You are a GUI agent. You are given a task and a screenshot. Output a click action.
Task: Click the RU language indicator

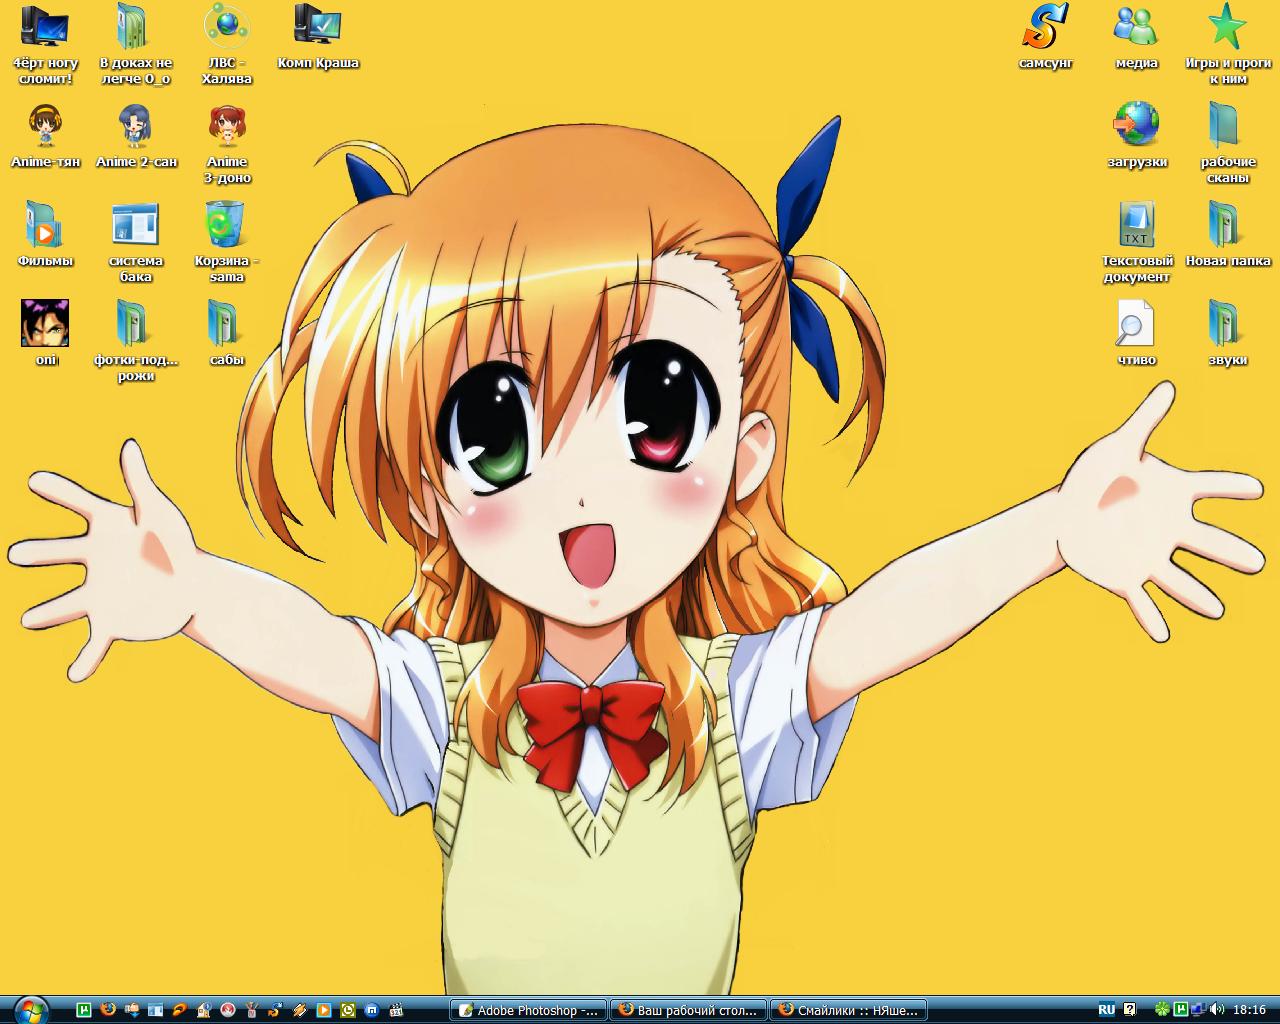point(1107,1009)
